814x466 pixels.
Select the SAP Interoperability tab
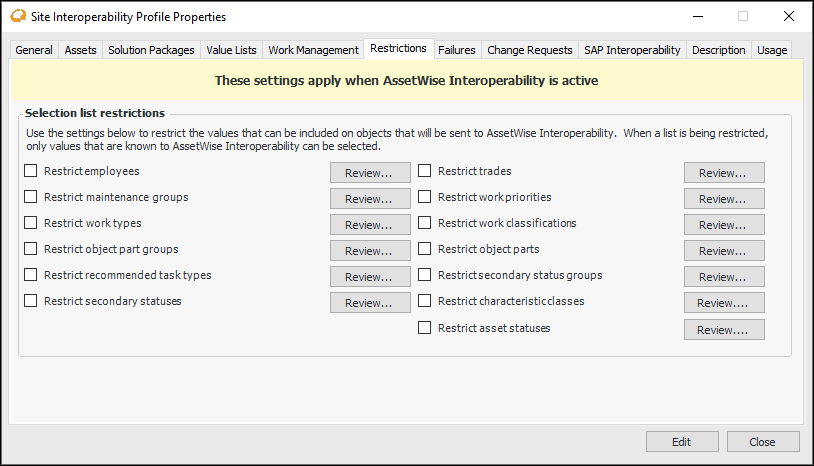click(x=631, y=50)
